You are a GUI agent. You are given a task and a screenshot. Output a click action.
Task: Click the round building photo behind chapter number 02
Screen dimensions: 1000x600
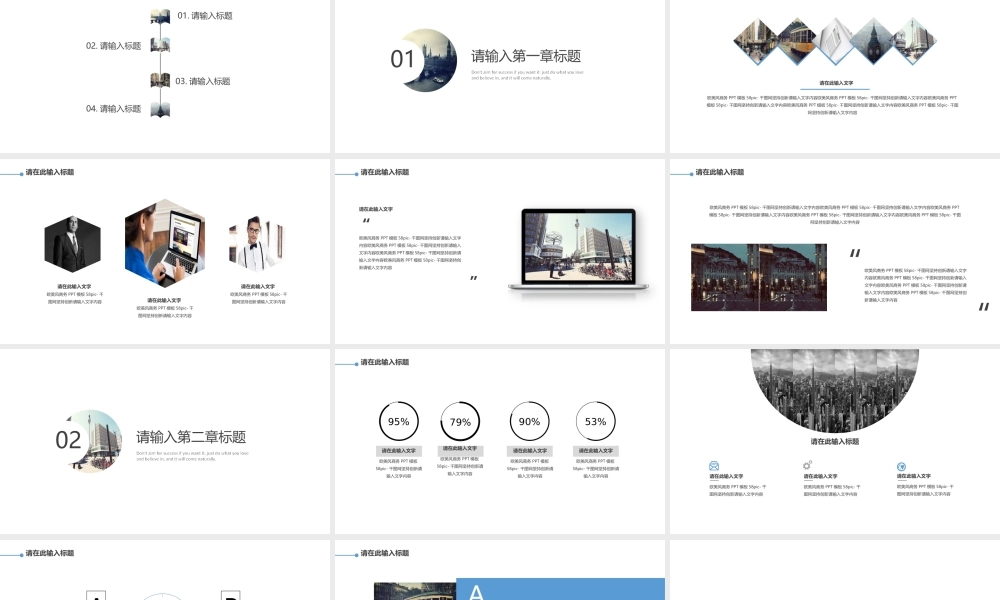coord(94,441)
